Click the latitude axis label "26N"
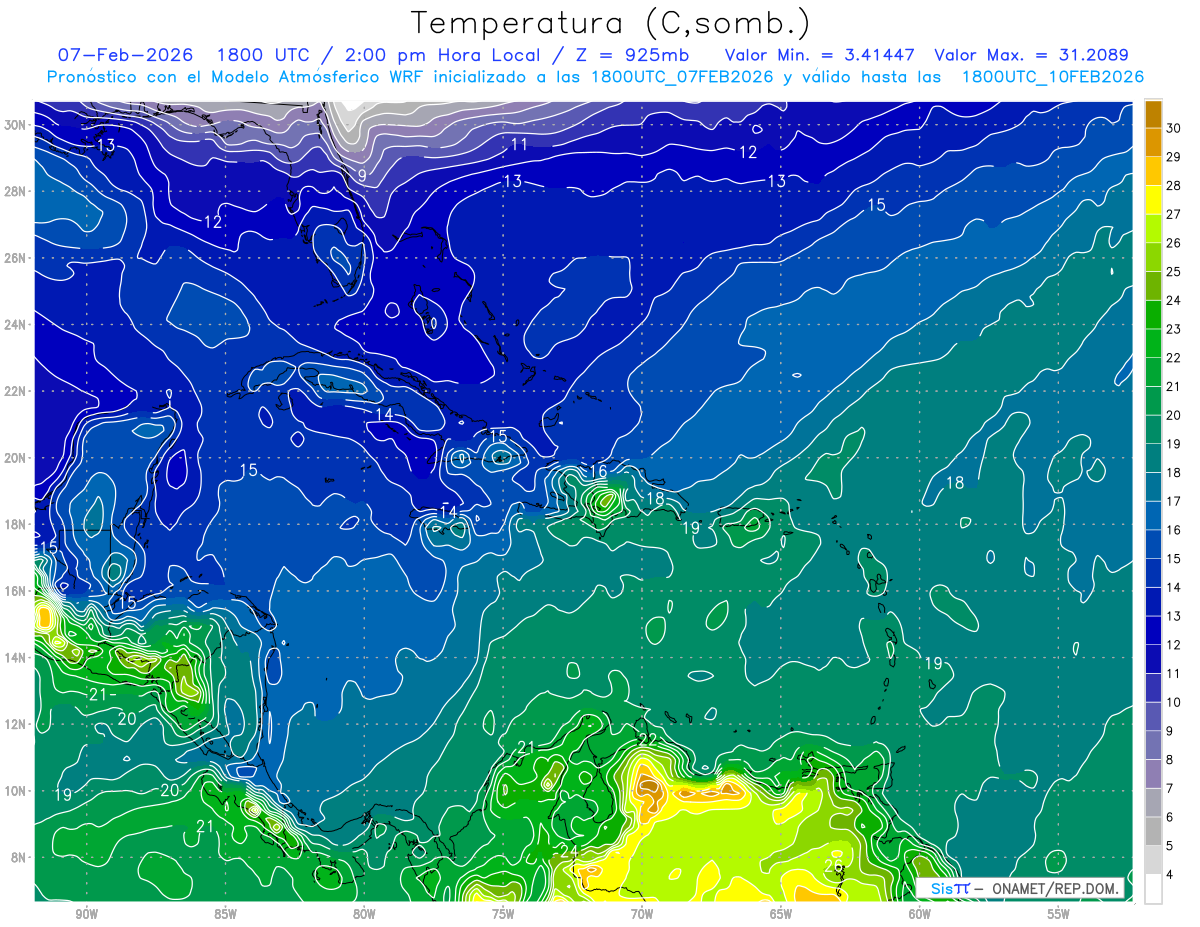 (17, 257)
